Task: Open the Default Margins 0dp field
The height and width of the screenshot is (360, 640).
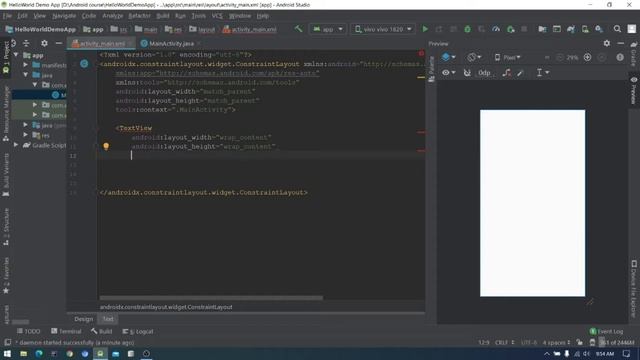Action: pos(484,73)
